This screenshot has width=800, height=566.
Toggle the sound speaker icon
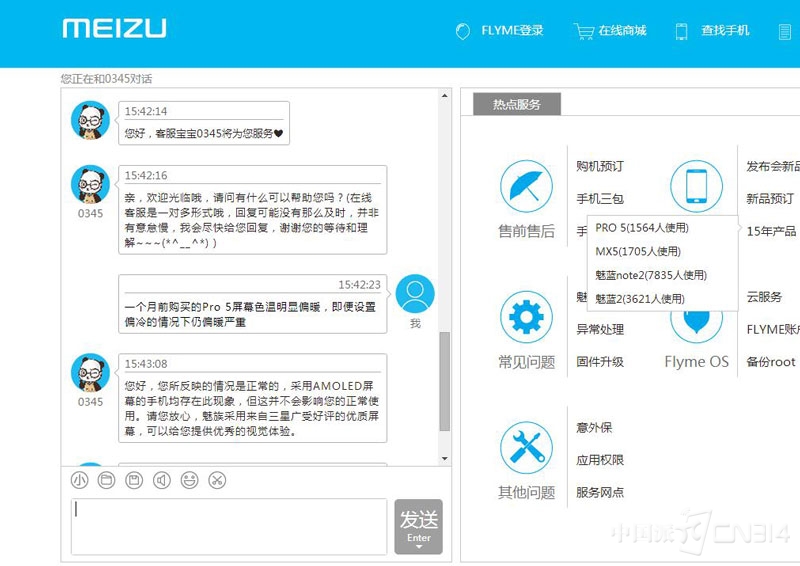[162, 480]
